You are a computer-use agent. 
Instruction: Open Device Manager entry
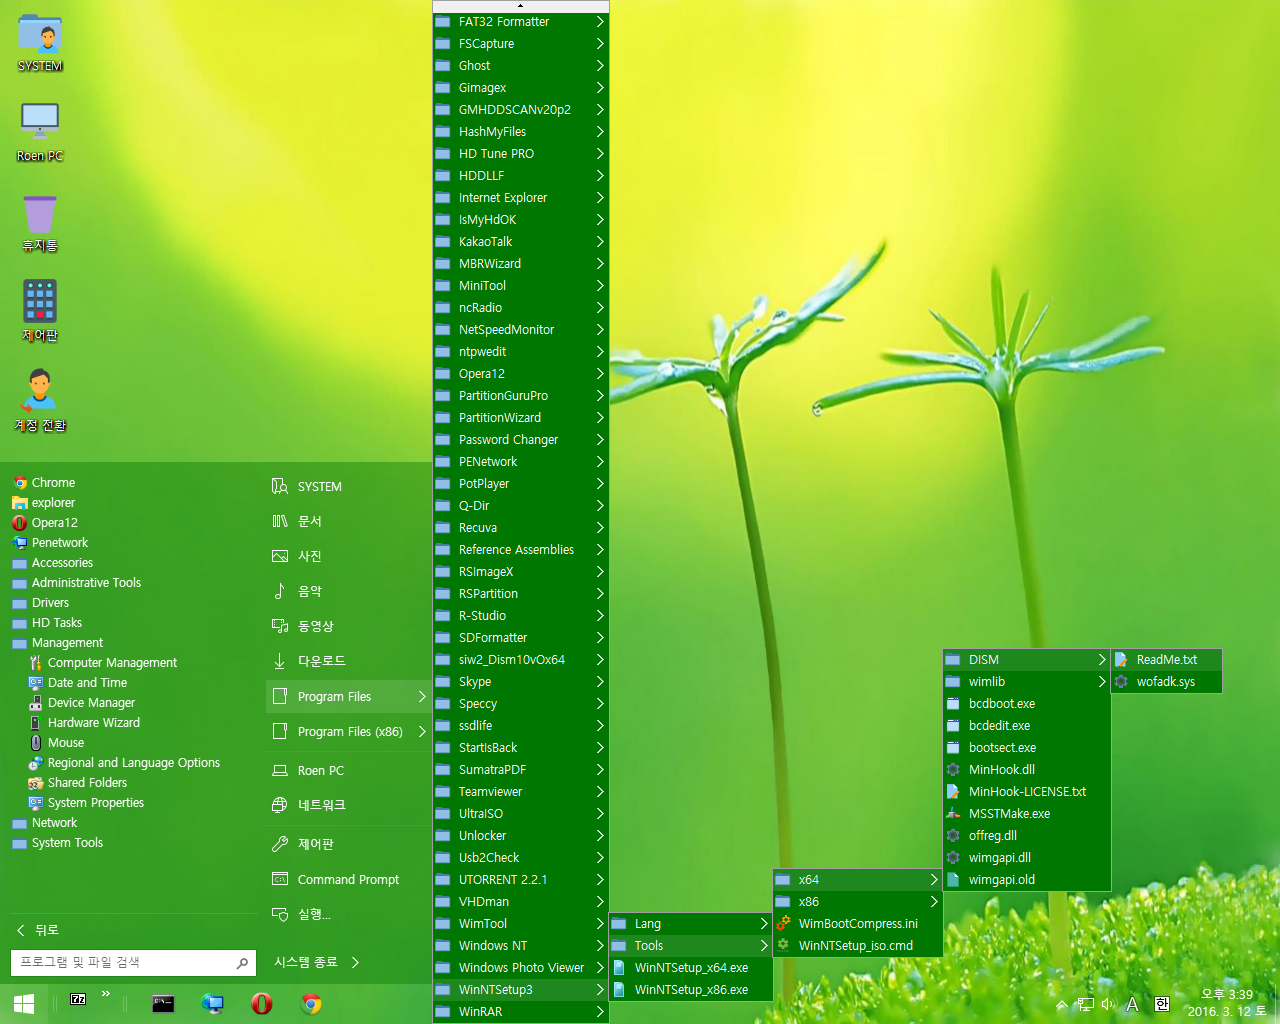coord(91,703)
